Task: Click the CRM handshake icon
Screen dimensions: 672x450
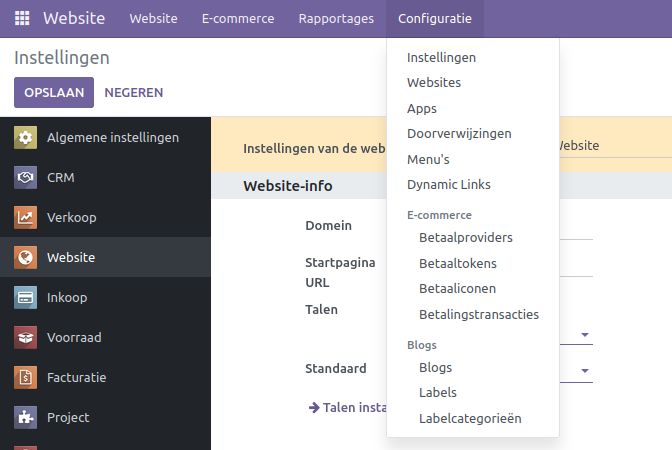Action: pyautogui.click(x=25, y=177)
